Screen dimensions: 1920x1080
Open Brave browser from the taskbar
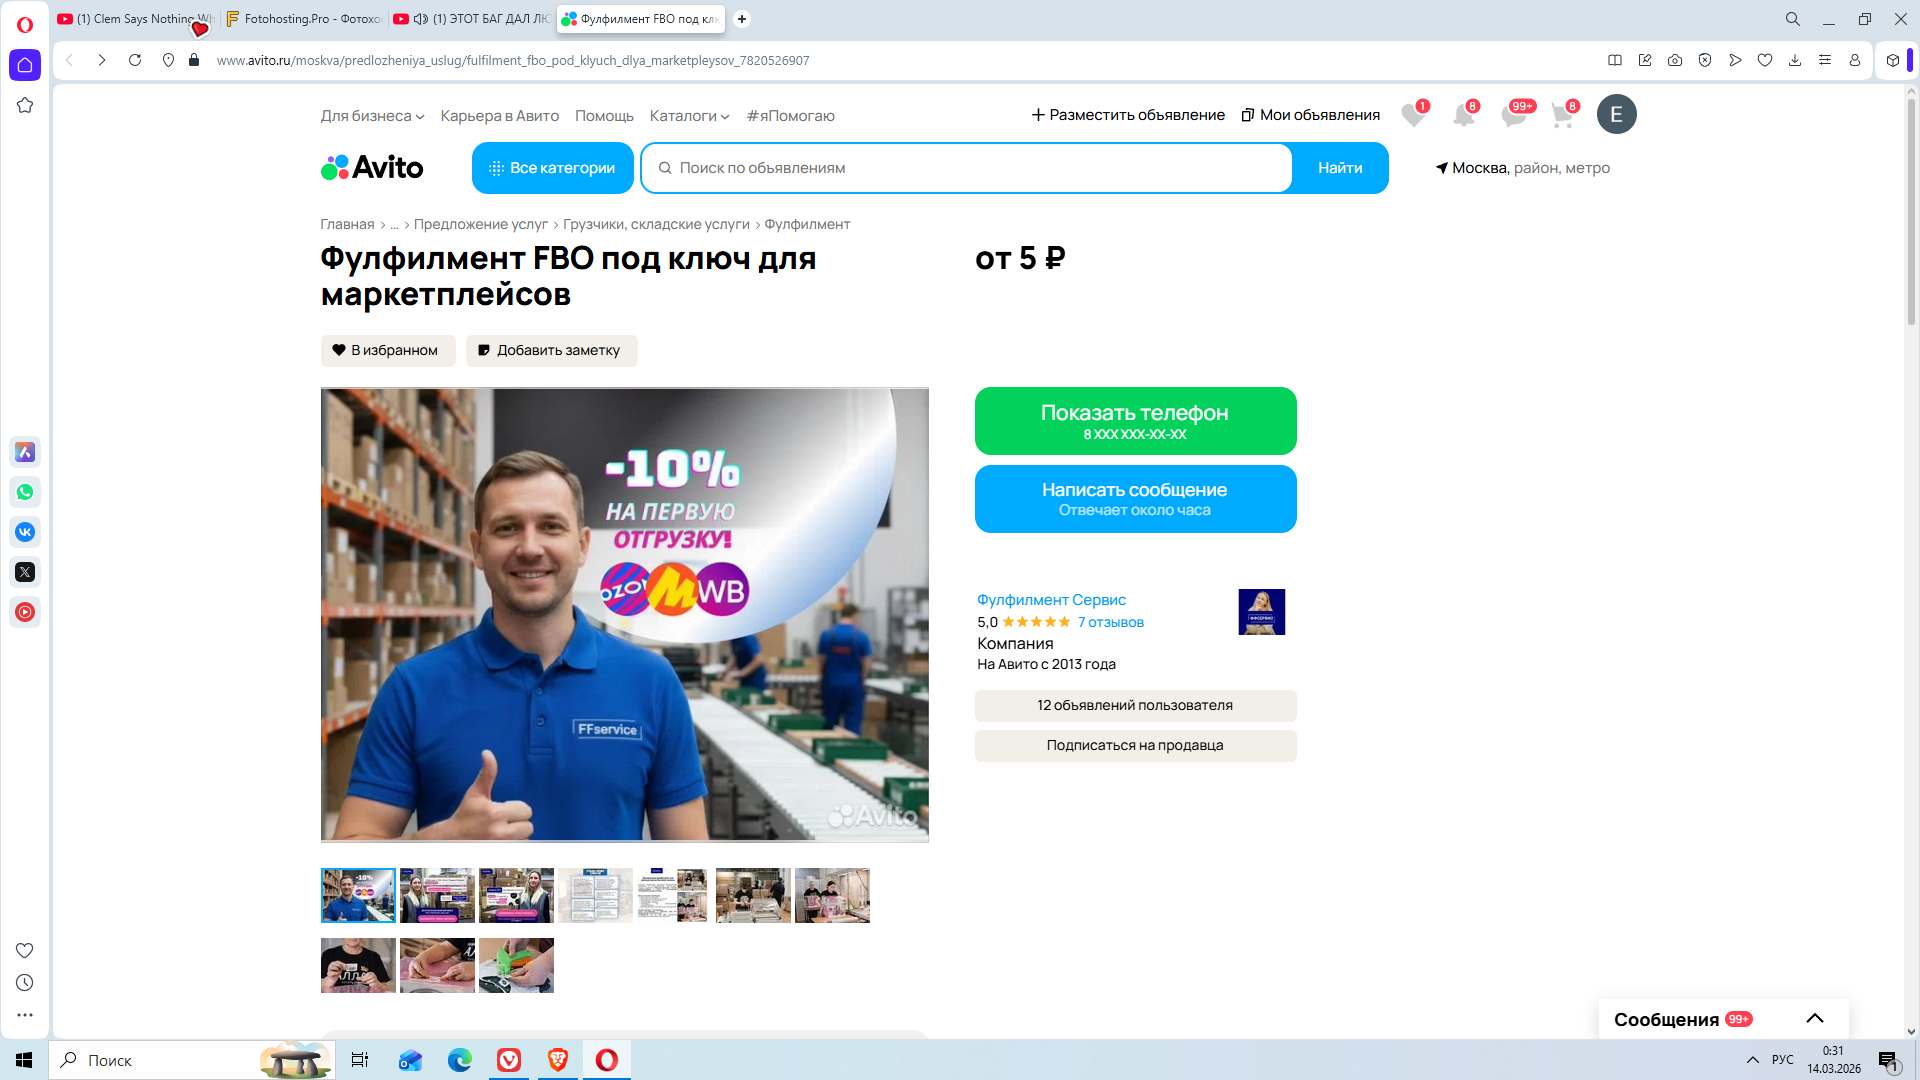click(558, 1060)
